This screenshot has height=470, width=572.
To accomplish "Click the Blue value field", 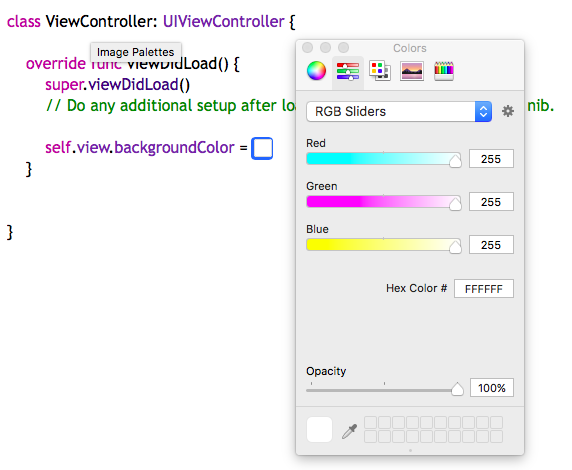I will click(491, 245).
